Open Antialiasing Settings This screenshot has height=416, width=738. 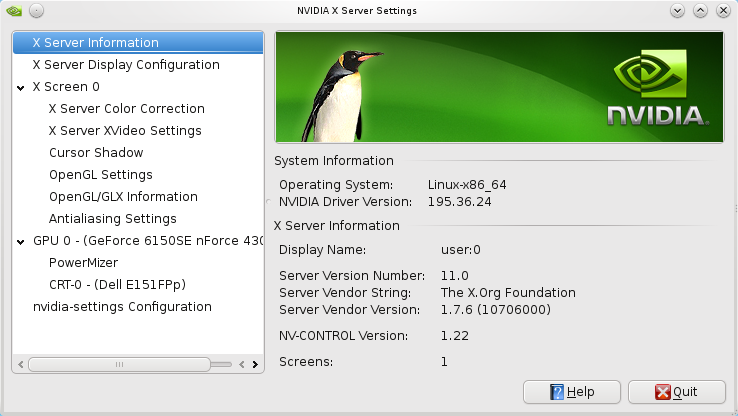112,219
